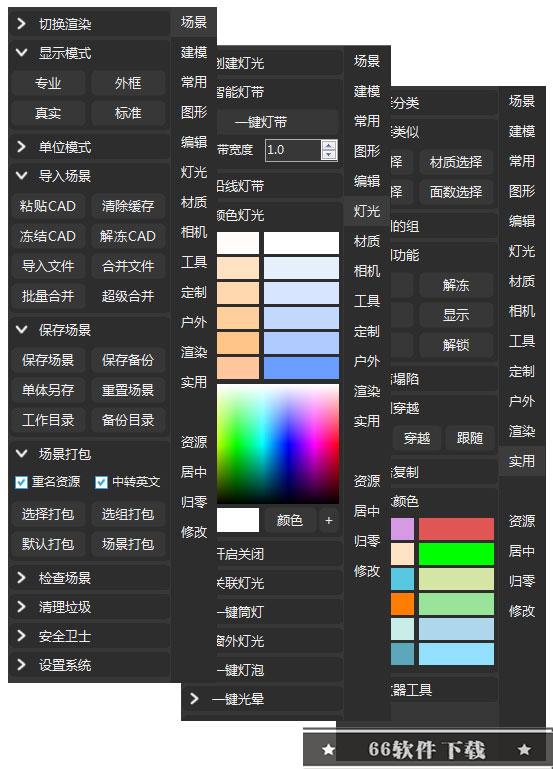Toggle the 中转英文 checkbox
Screen dimensions: 553x769
[x=101, y=482]
